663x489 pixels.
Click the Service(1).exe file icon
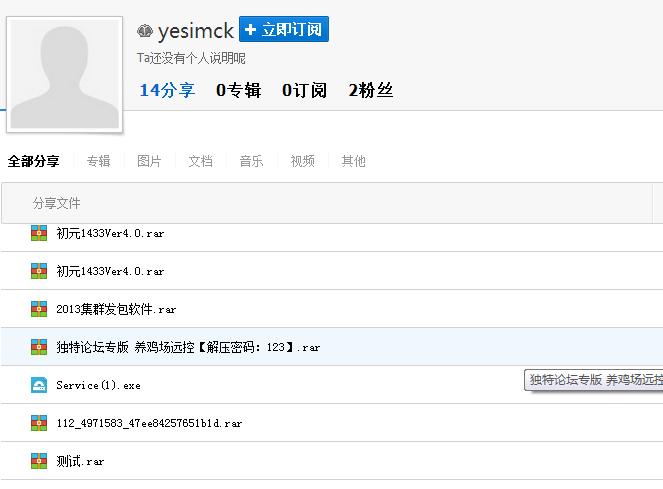pyautogui.click(x=39, y=385)
